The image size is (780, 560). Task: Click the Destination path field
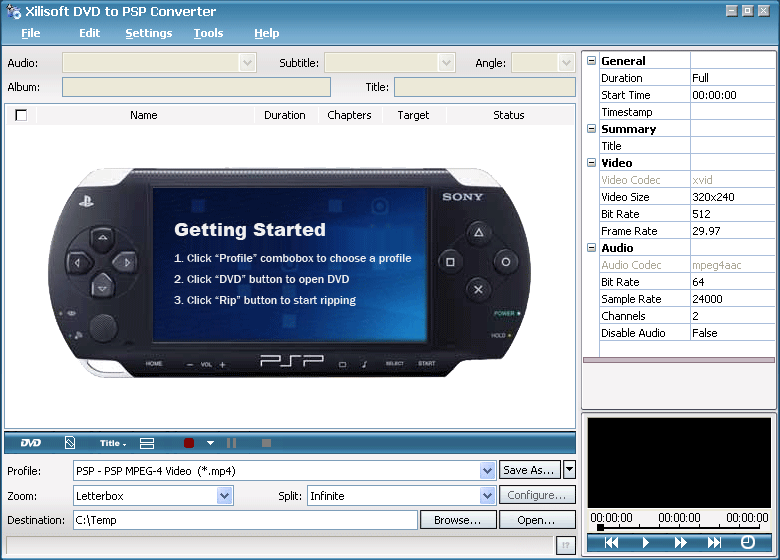click(x=245, y=520)
